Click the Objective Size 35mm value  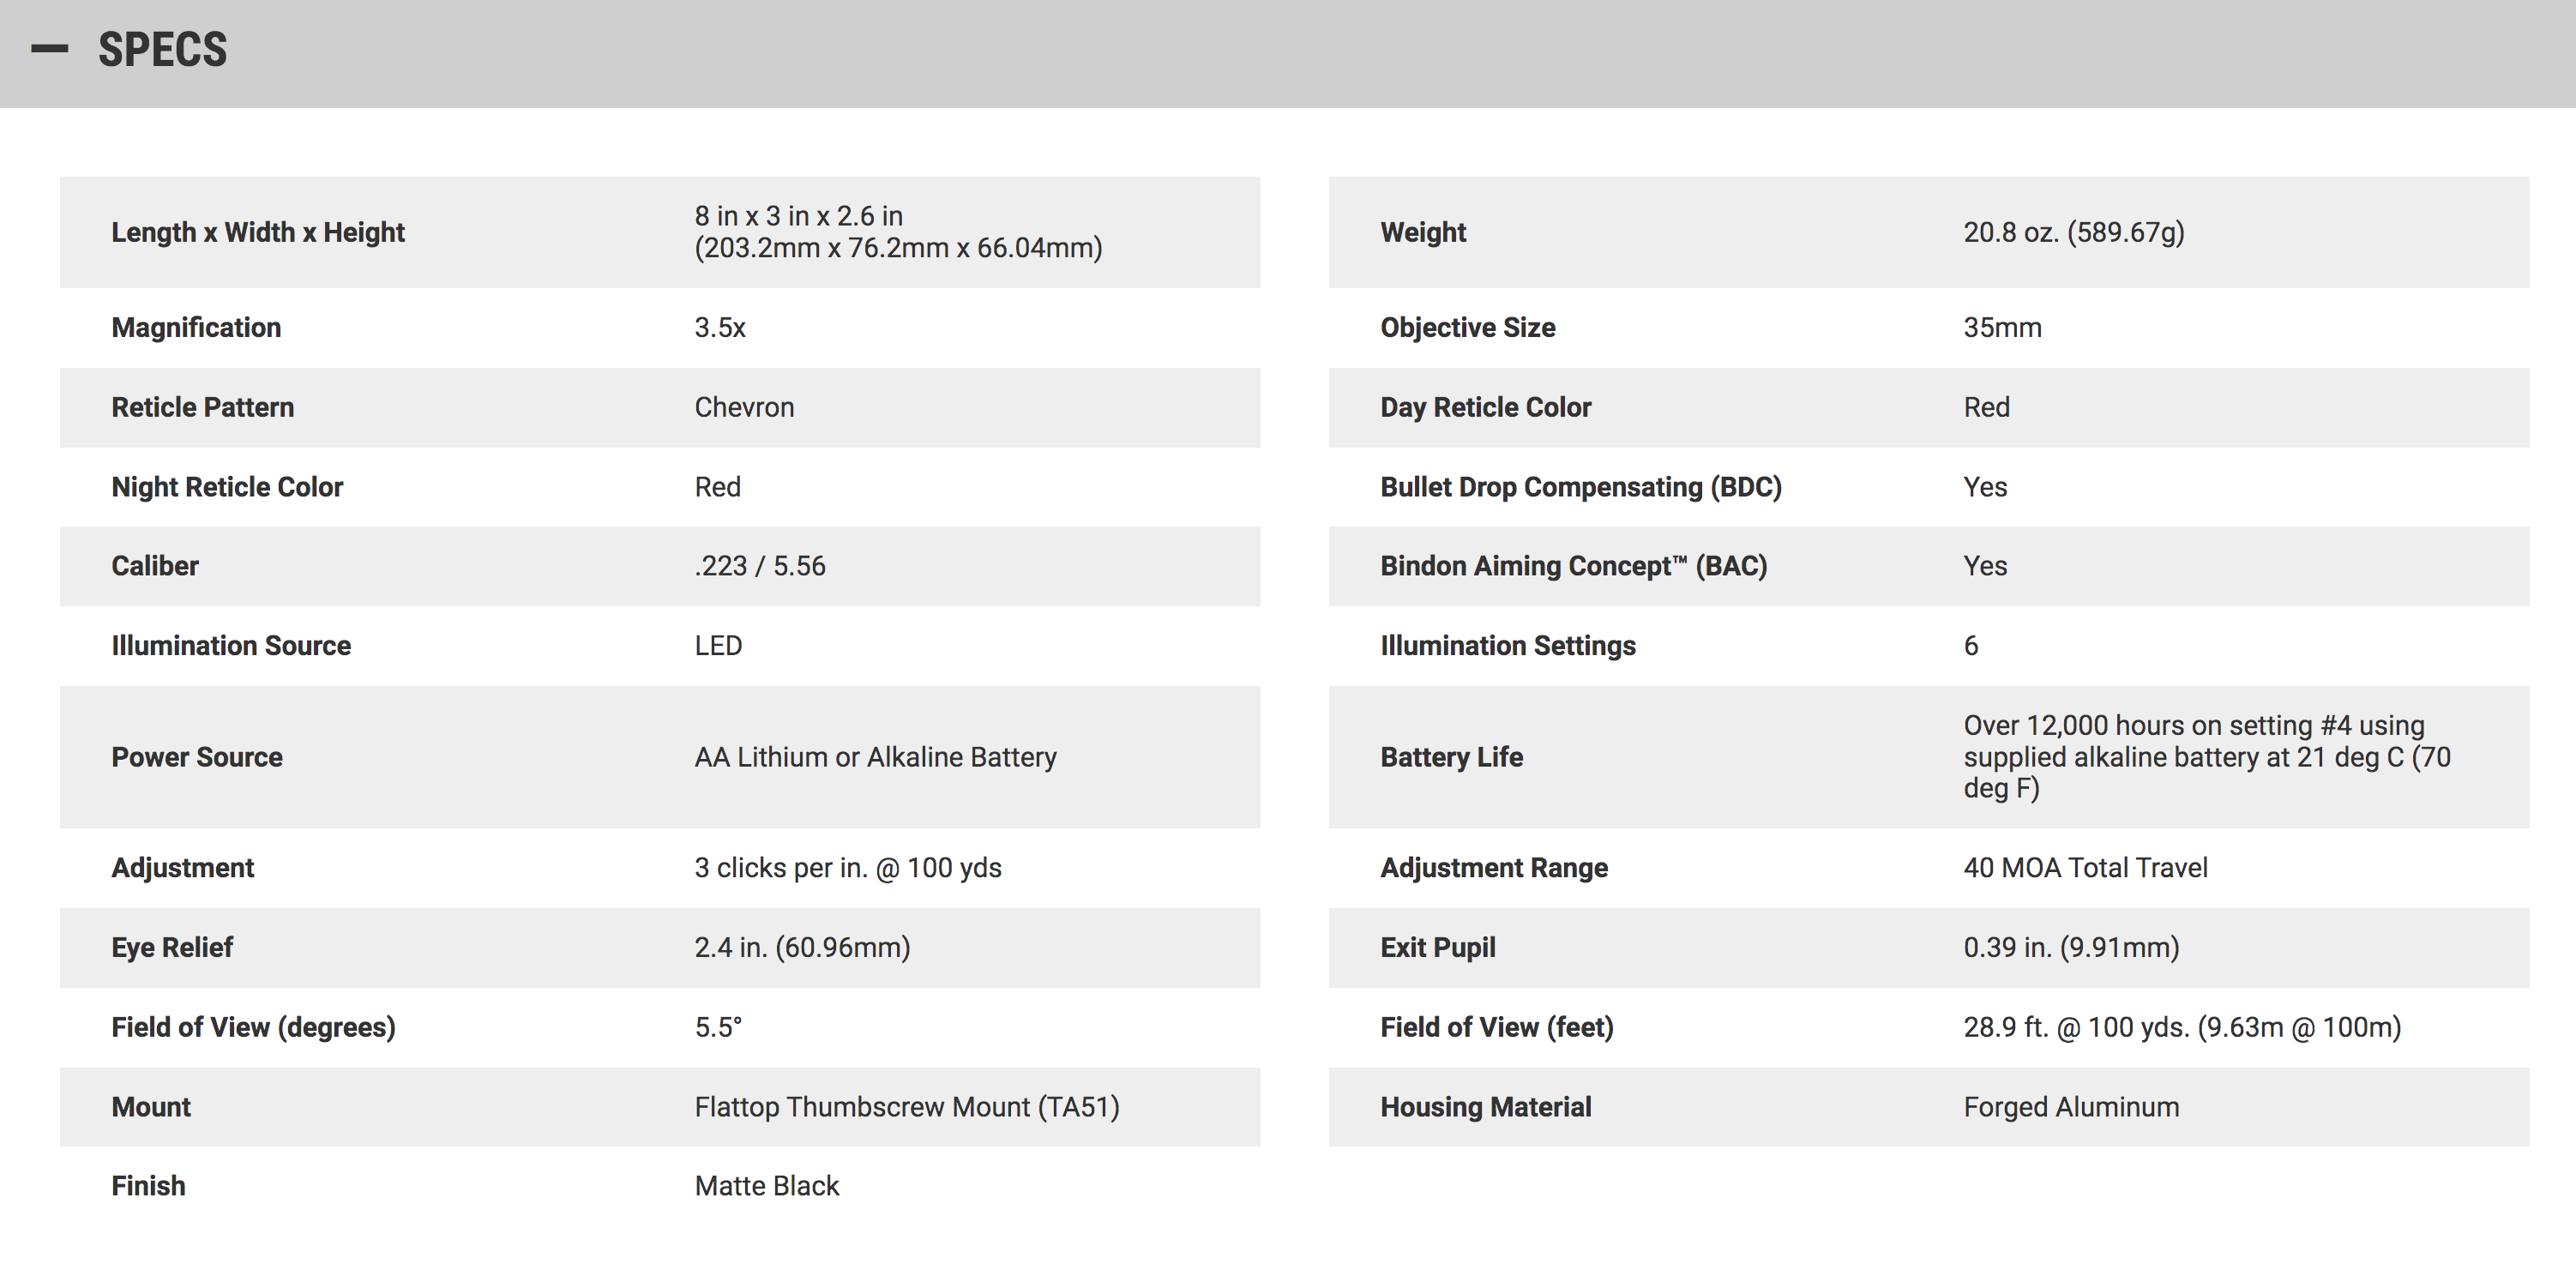(x=2002, y=327)
